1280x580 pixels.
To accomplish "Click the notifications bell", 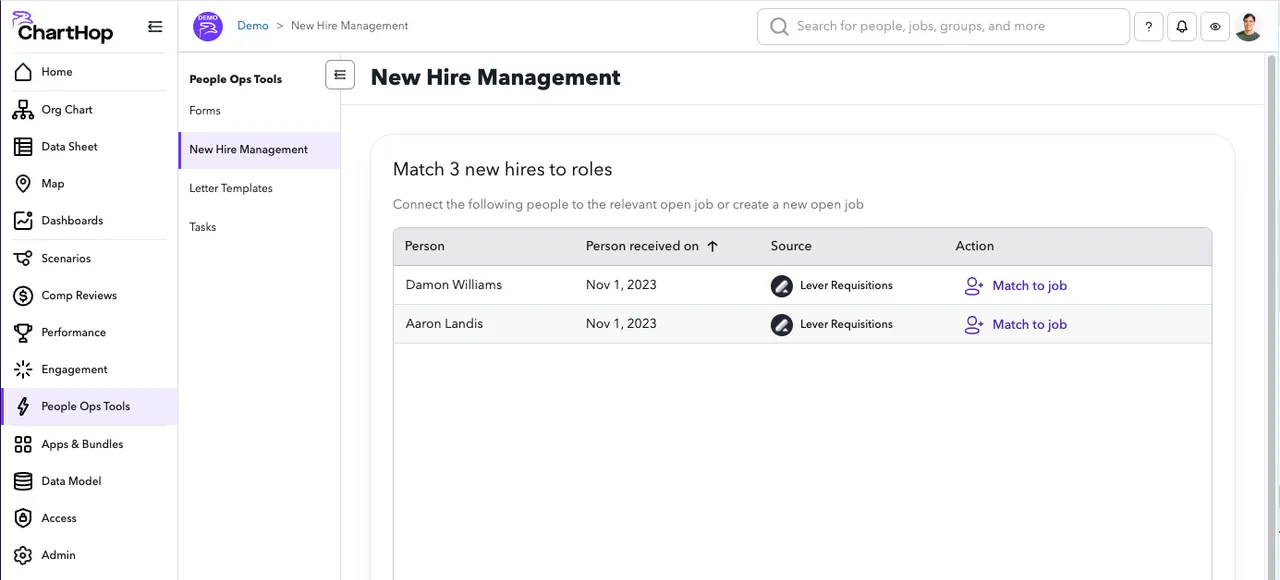I will (x=1181, y=26).
